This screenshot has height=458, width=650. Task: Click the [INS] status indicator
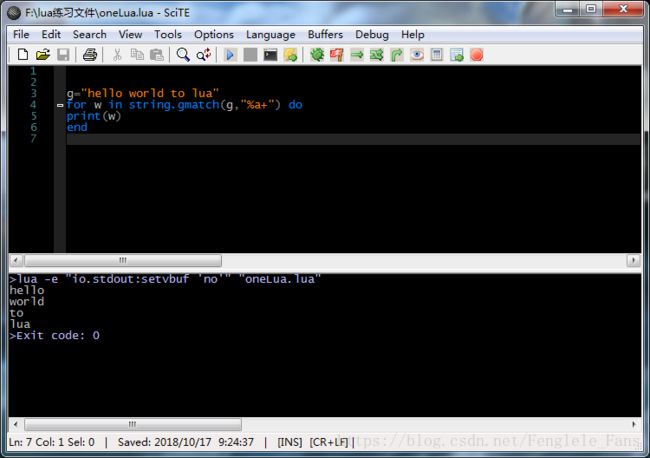pyautogui.click(x=290, y=442)
